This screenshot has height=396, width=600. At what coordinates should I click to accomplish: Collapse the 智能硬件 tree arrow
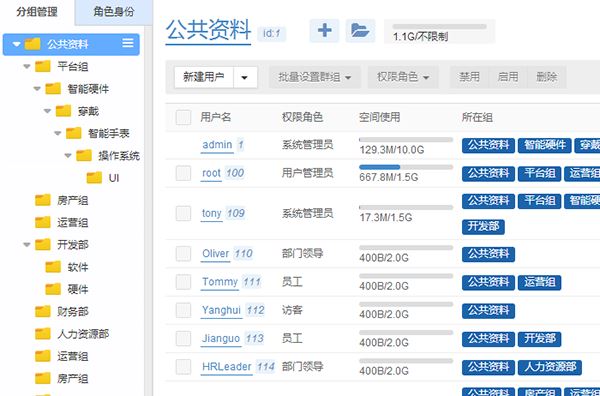click(x=37, y=89)
